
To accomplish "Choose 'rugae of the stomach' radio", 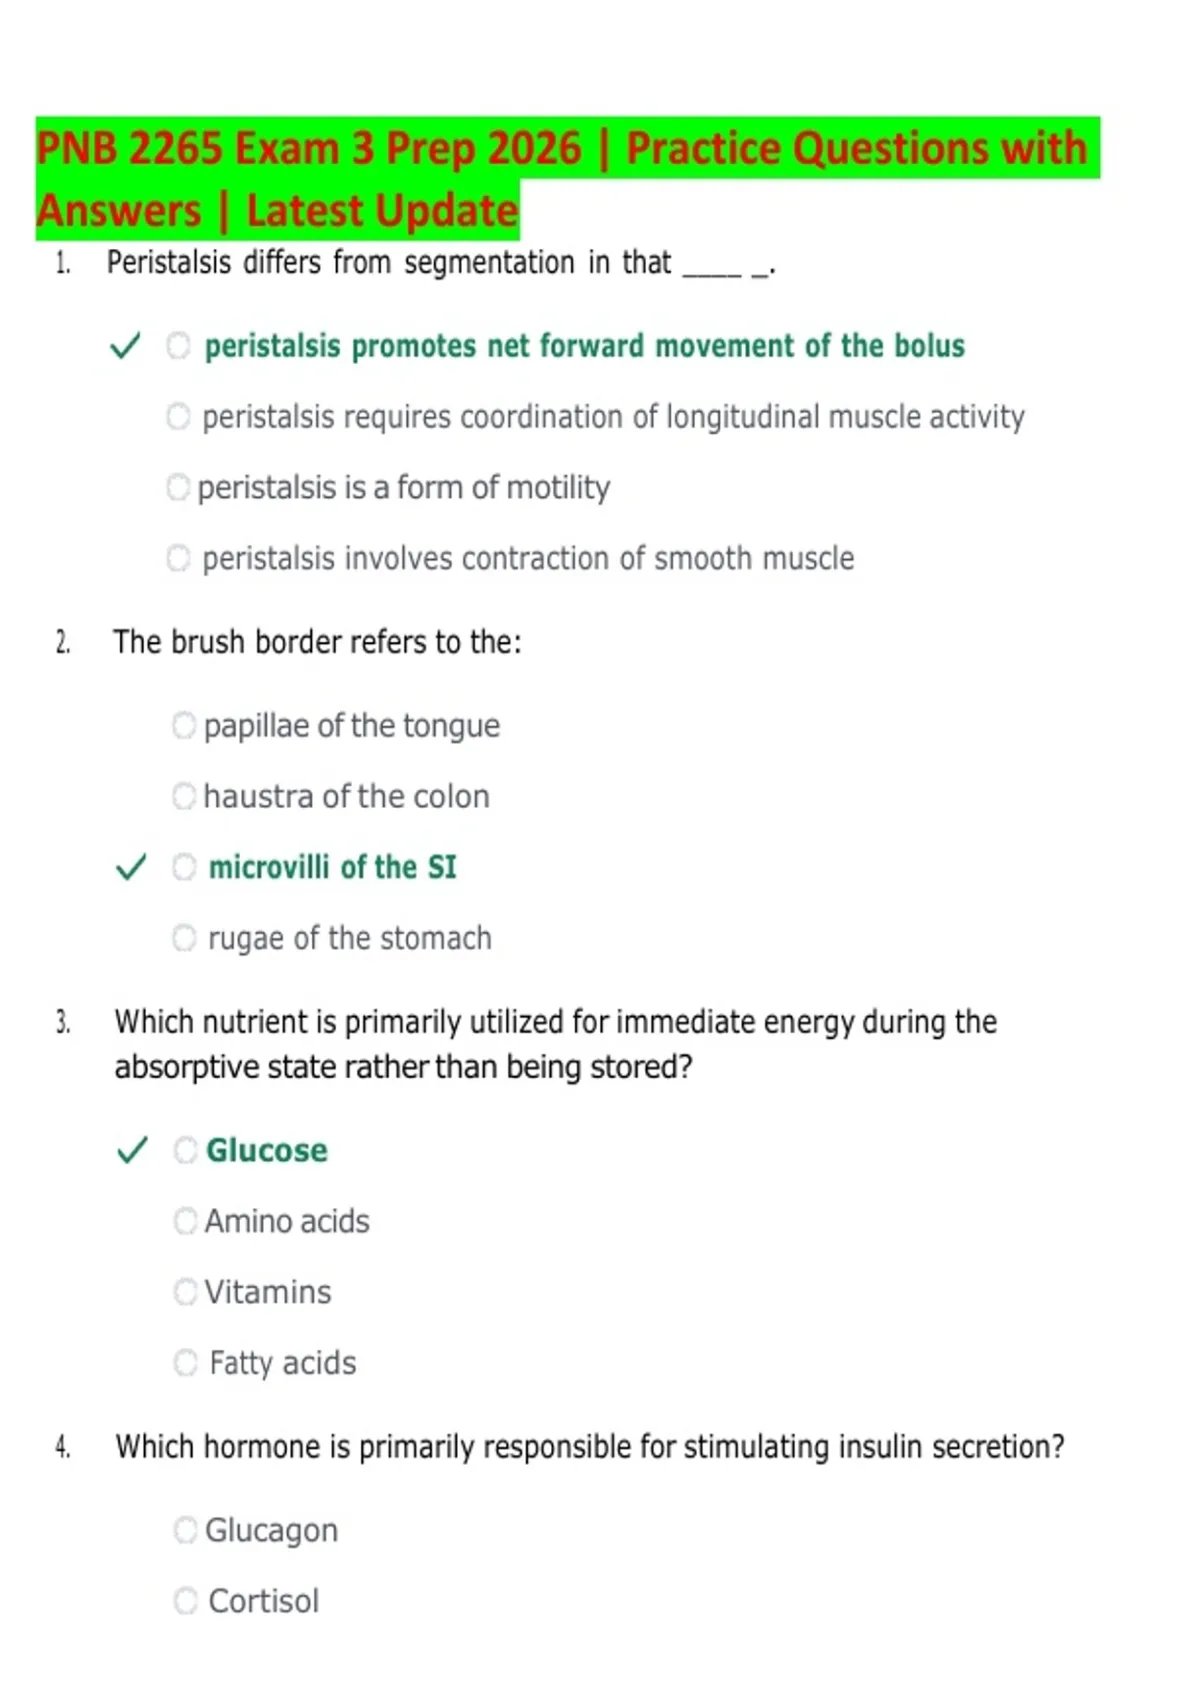I will click(184, 938).
